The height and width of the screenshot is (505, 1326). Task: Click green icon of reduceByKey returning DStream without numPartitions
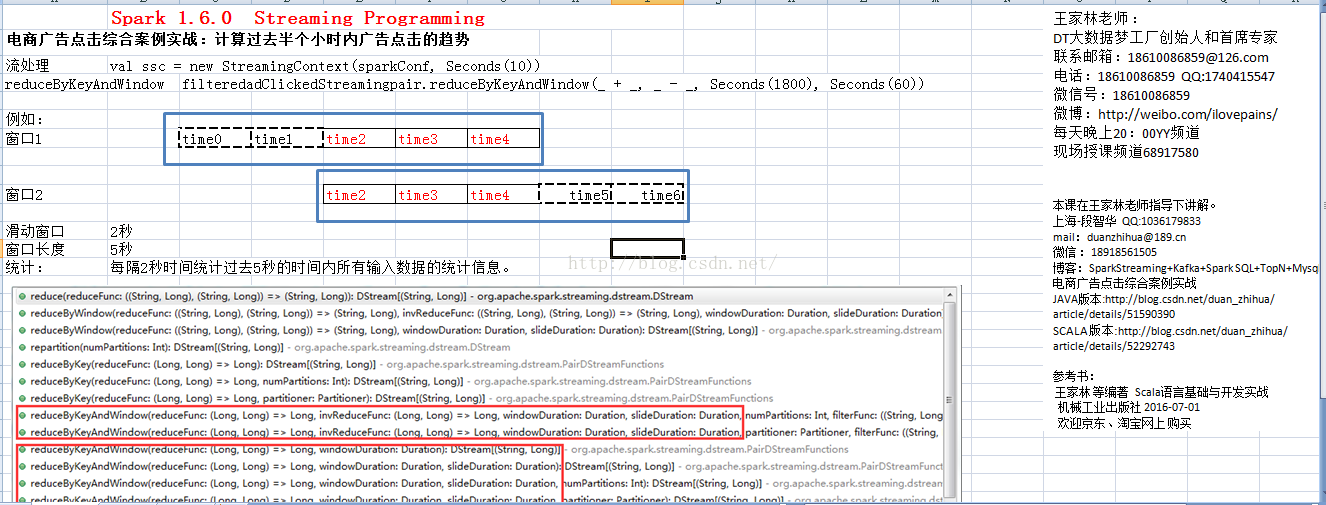point(22,364)
